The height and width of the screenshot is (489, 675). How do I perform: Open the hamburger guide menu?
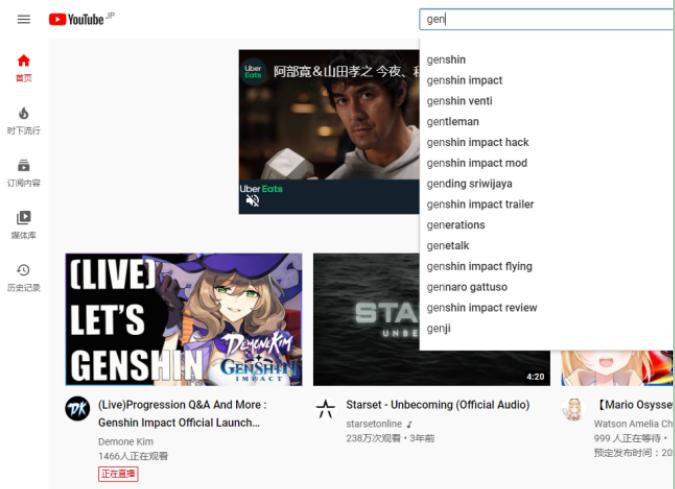point(23,19)
